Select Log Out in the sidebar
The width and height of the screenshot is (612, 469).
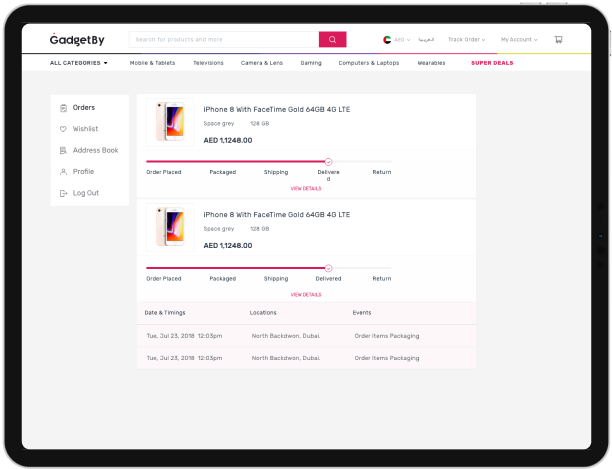pos(85,193)
